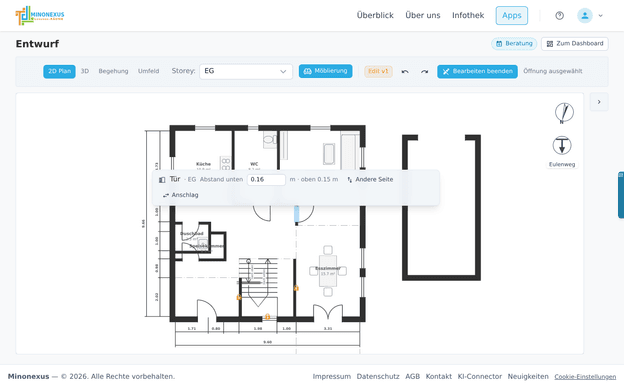Click the Beratung button

tap(514, 44)
